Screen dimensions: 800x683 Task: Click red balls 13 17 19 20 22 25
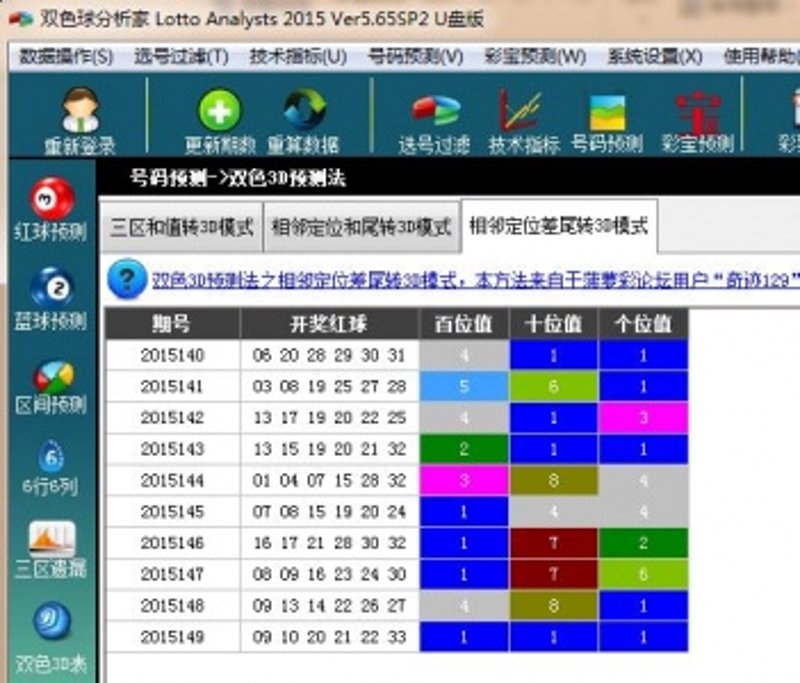[329, 418]
